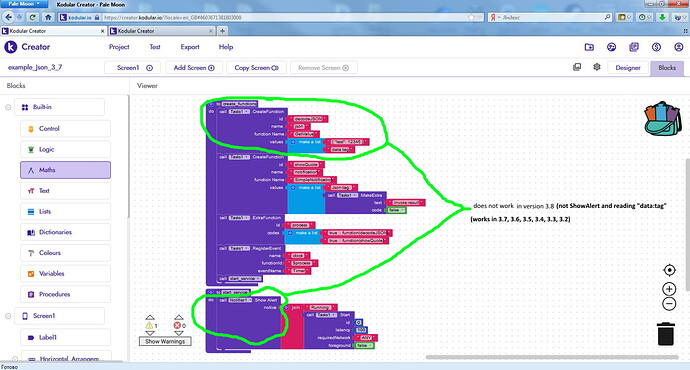Switch to the Blocks view
Viewport: 690px width, 370px height.
[667, 68]
